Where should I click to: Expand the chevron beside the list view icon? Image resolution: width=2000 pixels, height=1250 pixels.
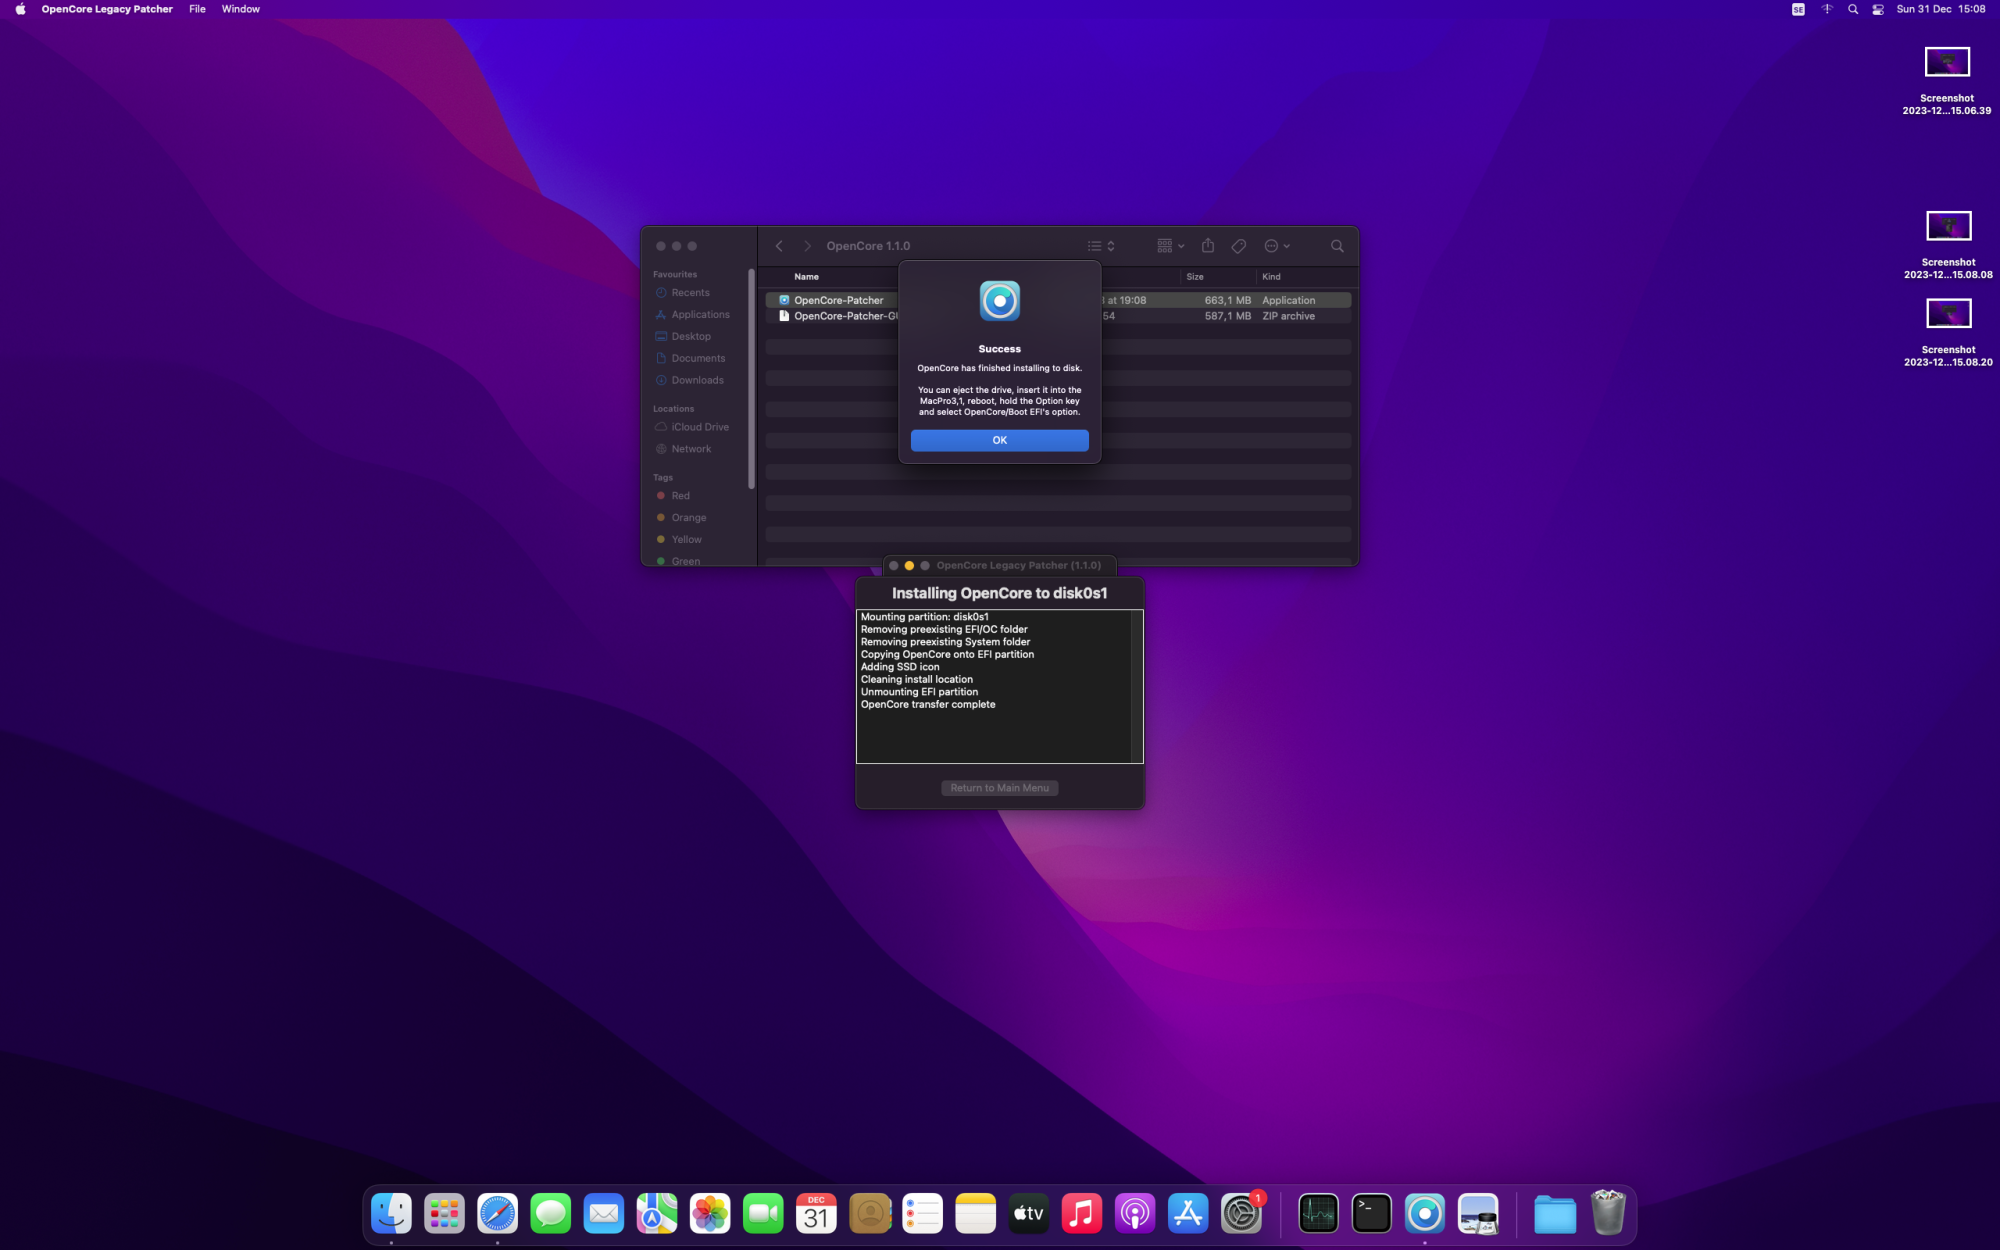pyautogui.click(x=1110, y=246)
